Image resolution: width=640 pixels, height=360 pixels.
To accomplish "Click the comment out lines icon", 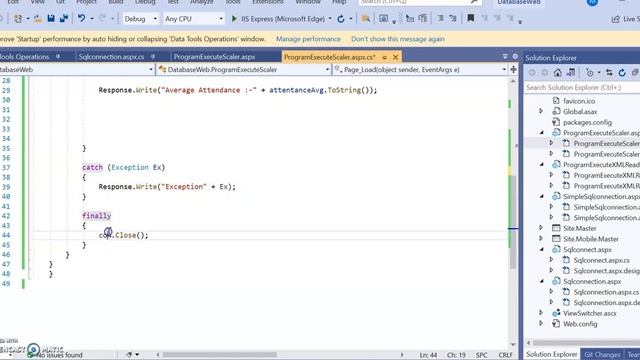I will point(440,18).
